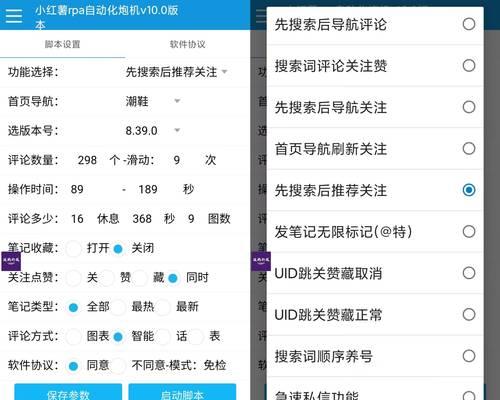Select 打开 for 笔记收藏
The image size is (500, 400).
[x=74, y=248]
